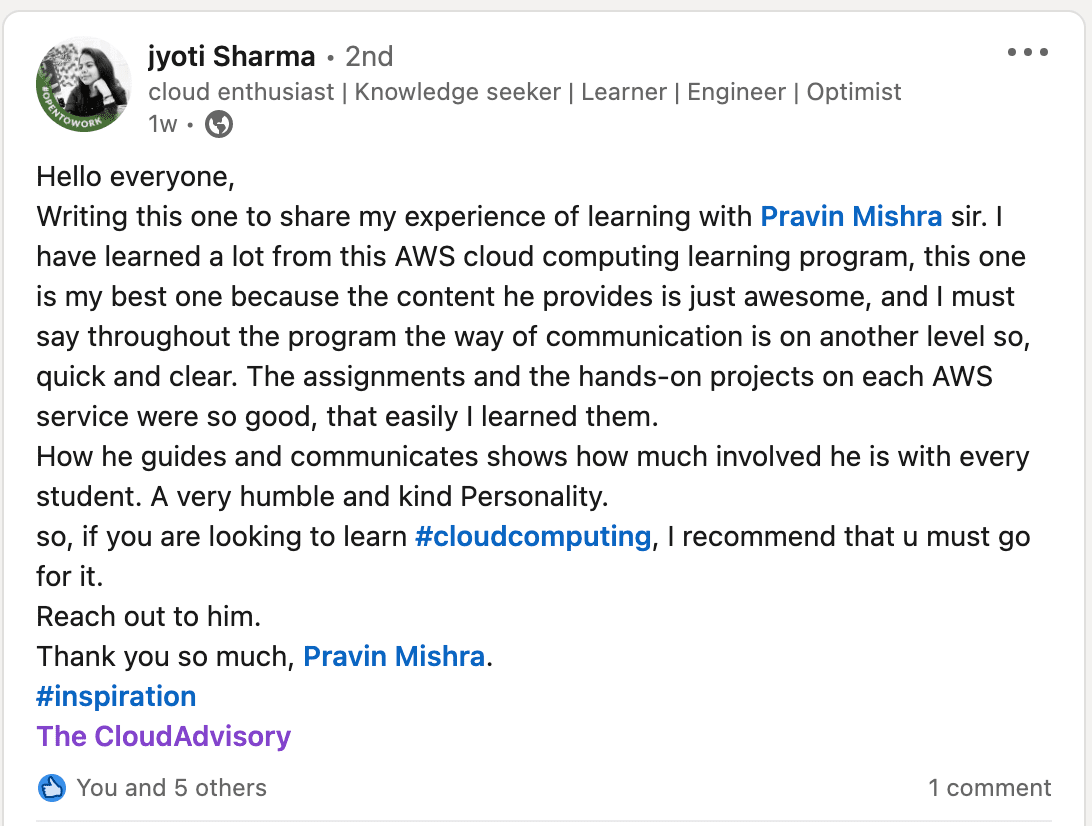Open the #inspiration hashtag
The image size is (1092, 826).
click(116, 696)
